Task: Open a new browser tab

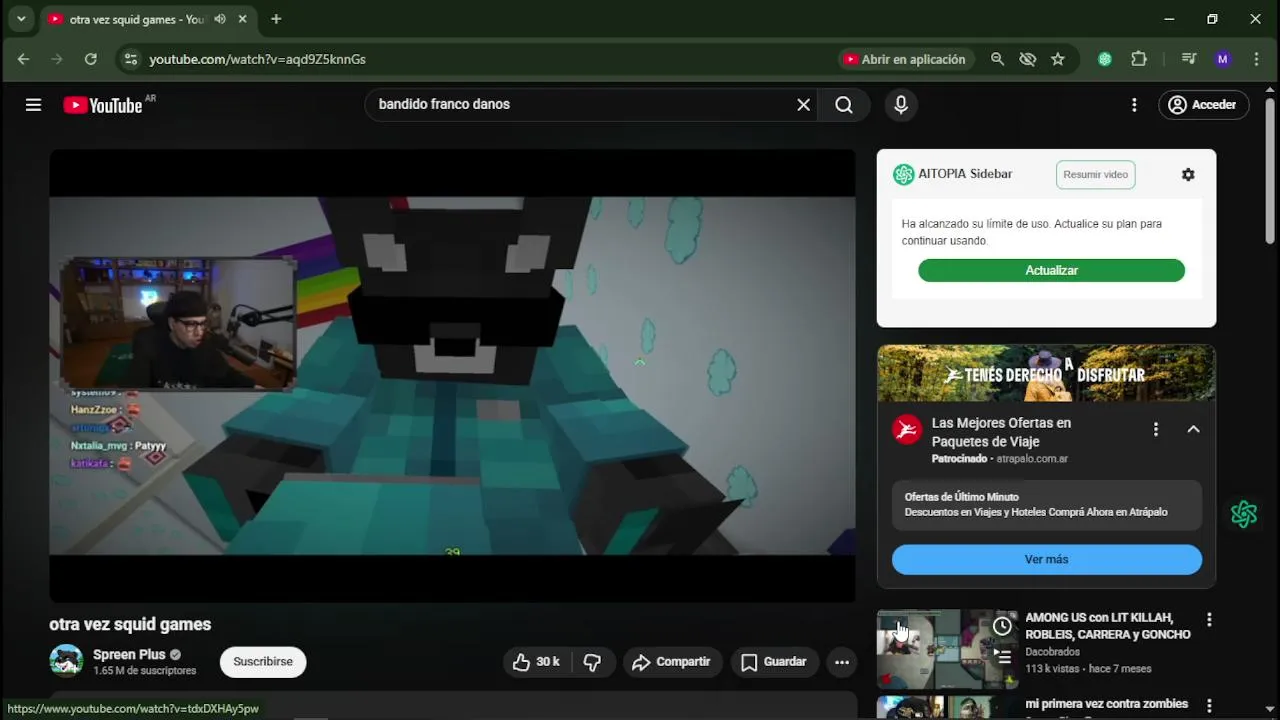Action: tap(276, 19)
